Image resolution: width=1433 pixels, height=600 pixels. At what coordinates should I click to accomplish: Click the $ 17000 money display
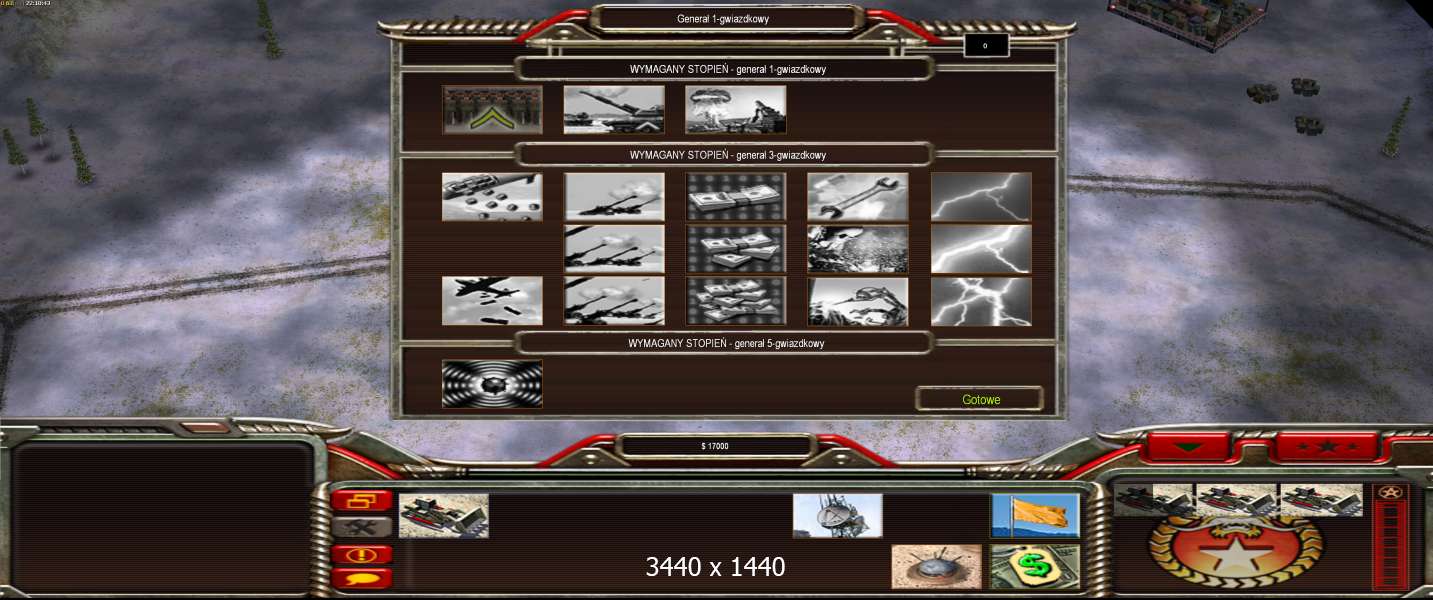(715, 446)
